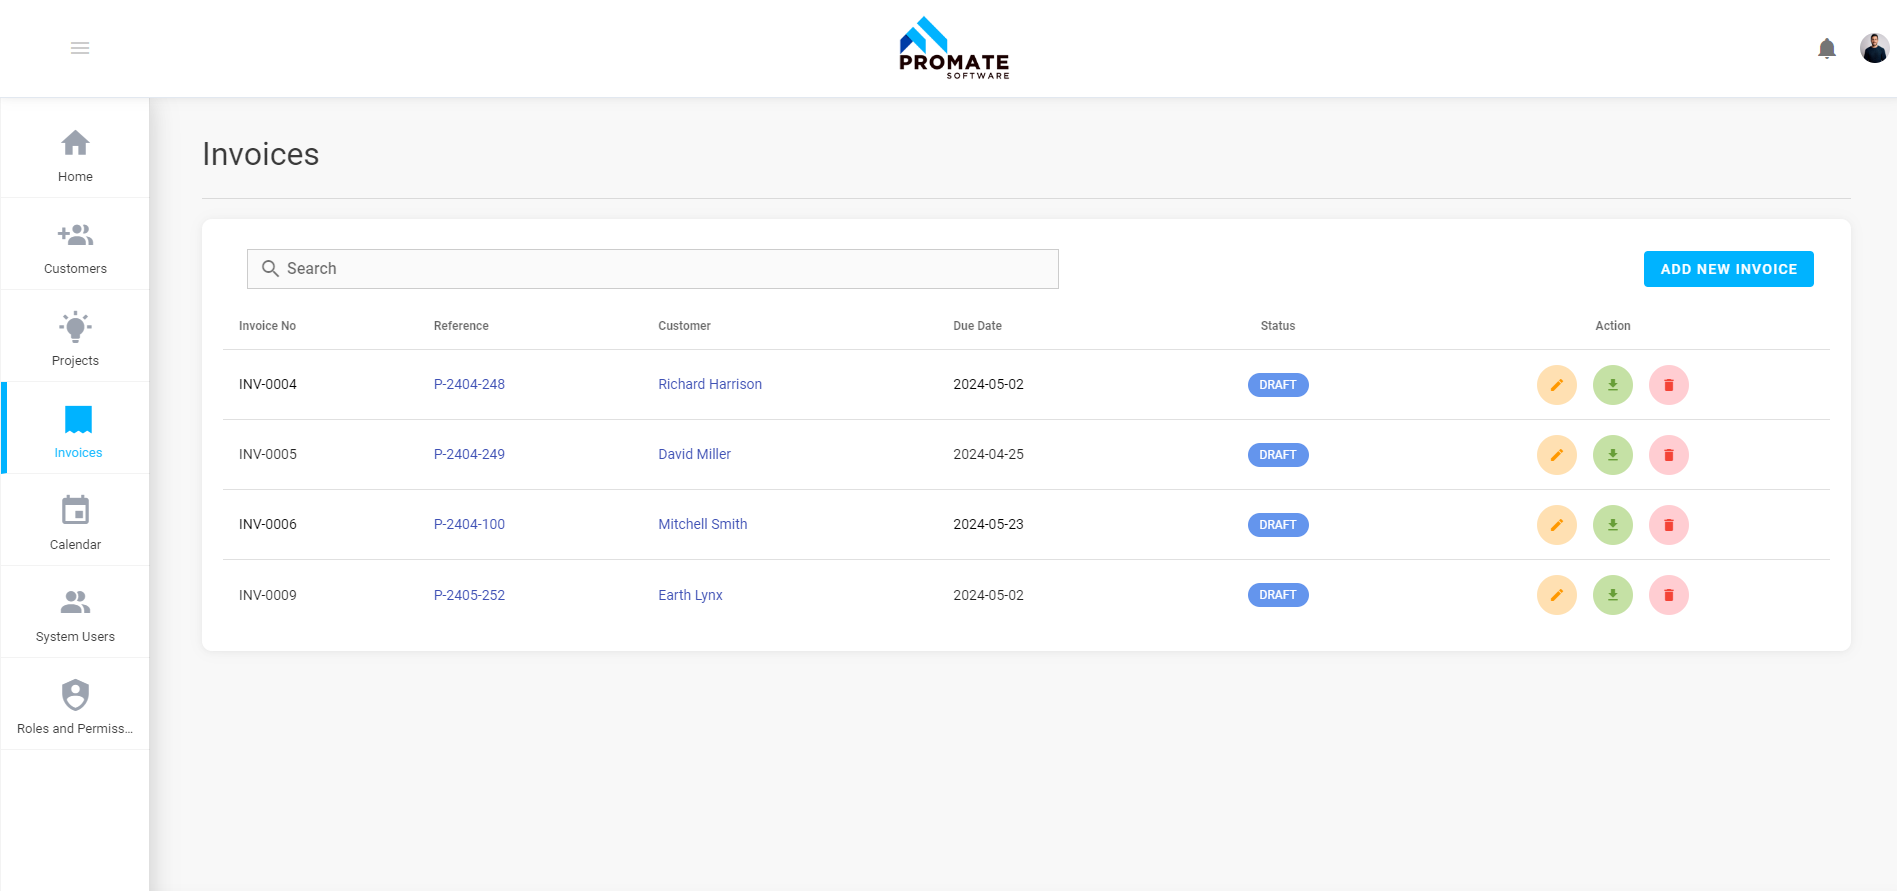Screen dimensions: 1897x891
Task: Download invoice INV-0005 using green icon
Action: (1612, 455)
